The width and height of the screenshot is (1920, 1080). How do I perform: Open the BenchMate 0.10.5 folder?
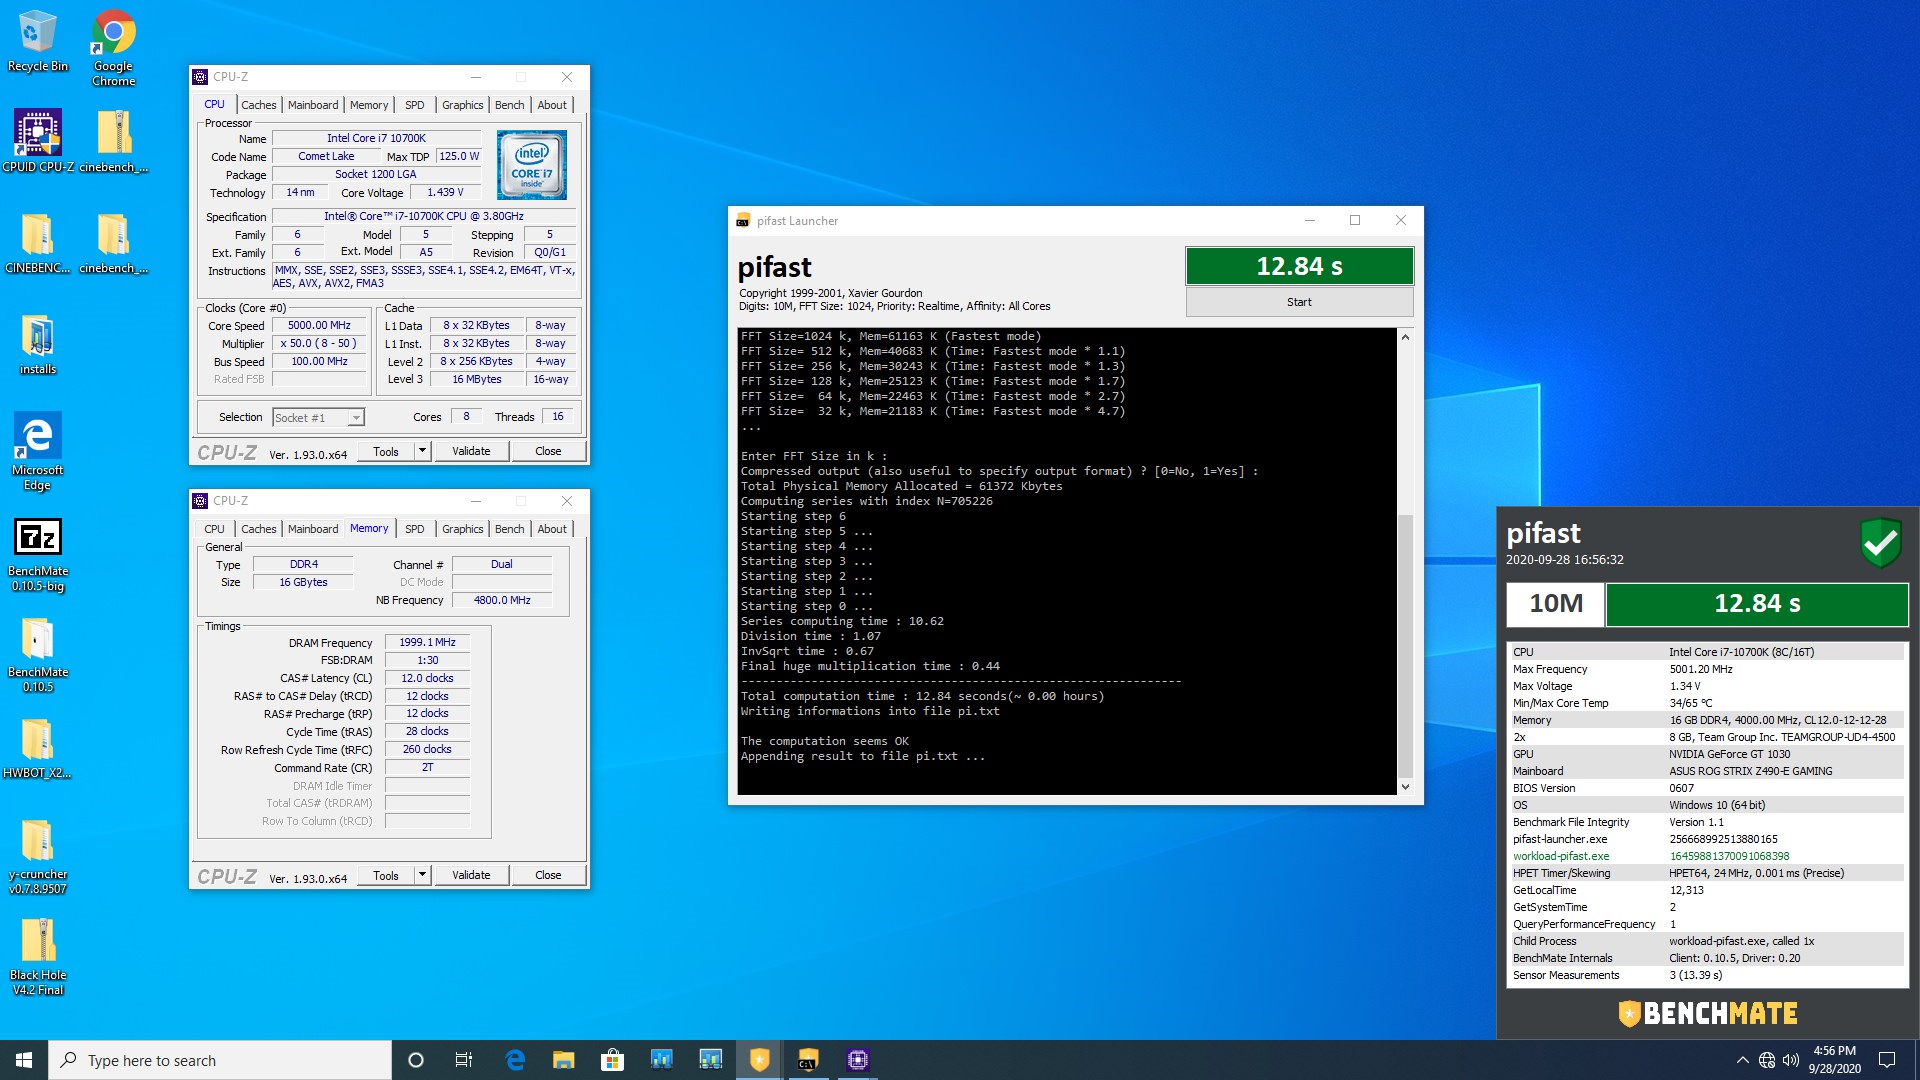click(x=38, y=655)
